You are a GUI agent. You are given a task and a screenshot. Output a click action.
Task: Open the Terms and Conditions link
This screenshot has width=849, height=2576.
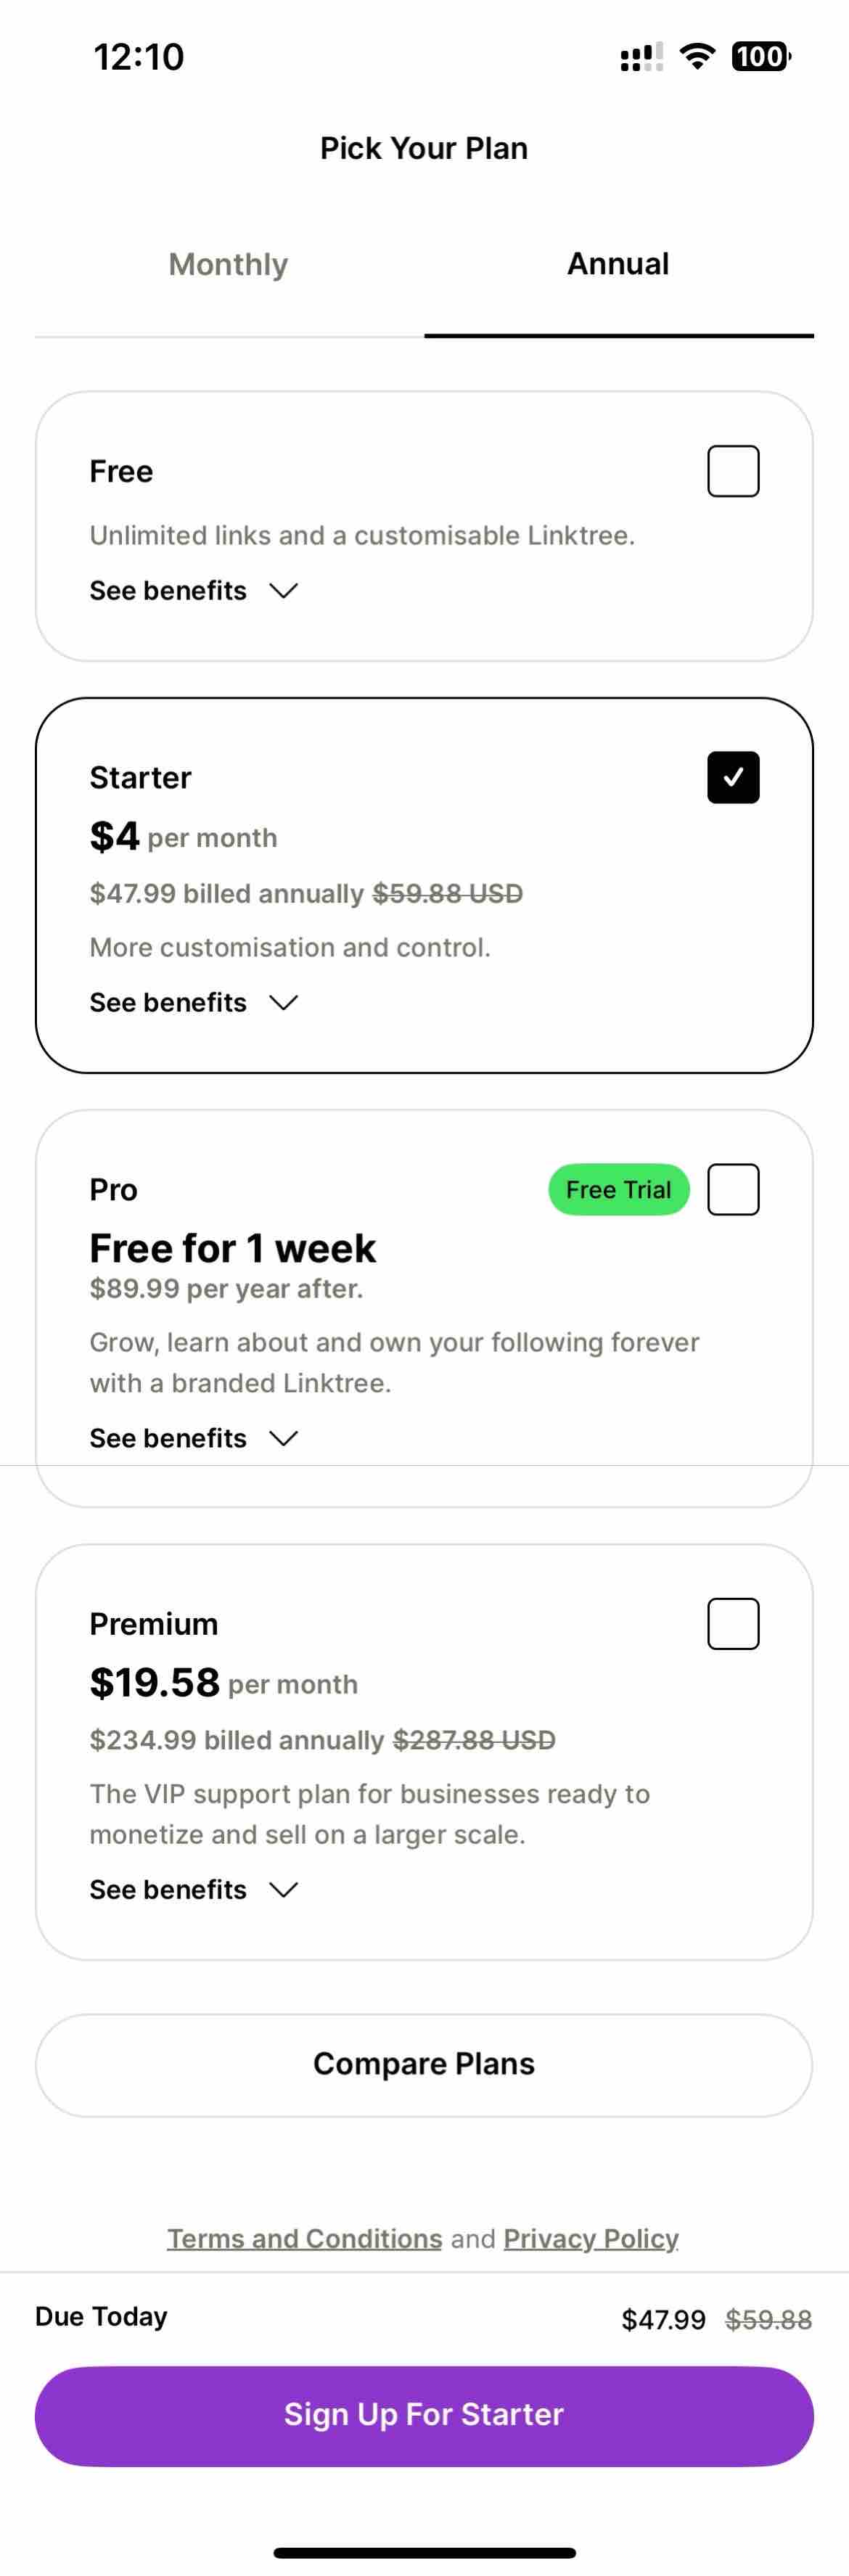[x=304, y=2238]
